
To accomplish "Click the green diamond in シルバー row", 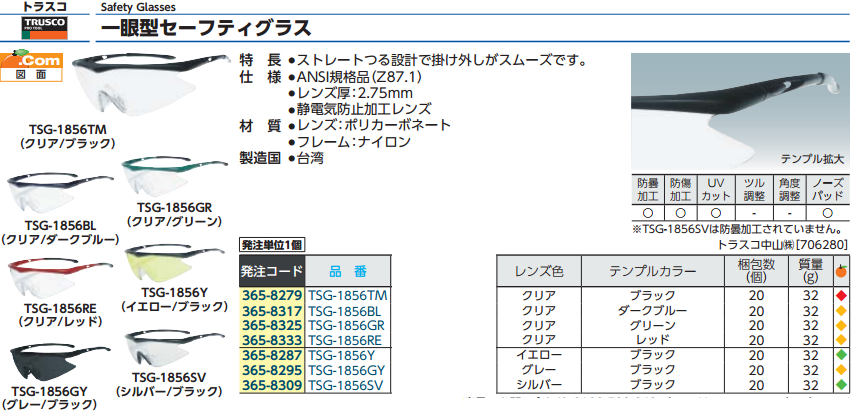I will pos(842,384).
